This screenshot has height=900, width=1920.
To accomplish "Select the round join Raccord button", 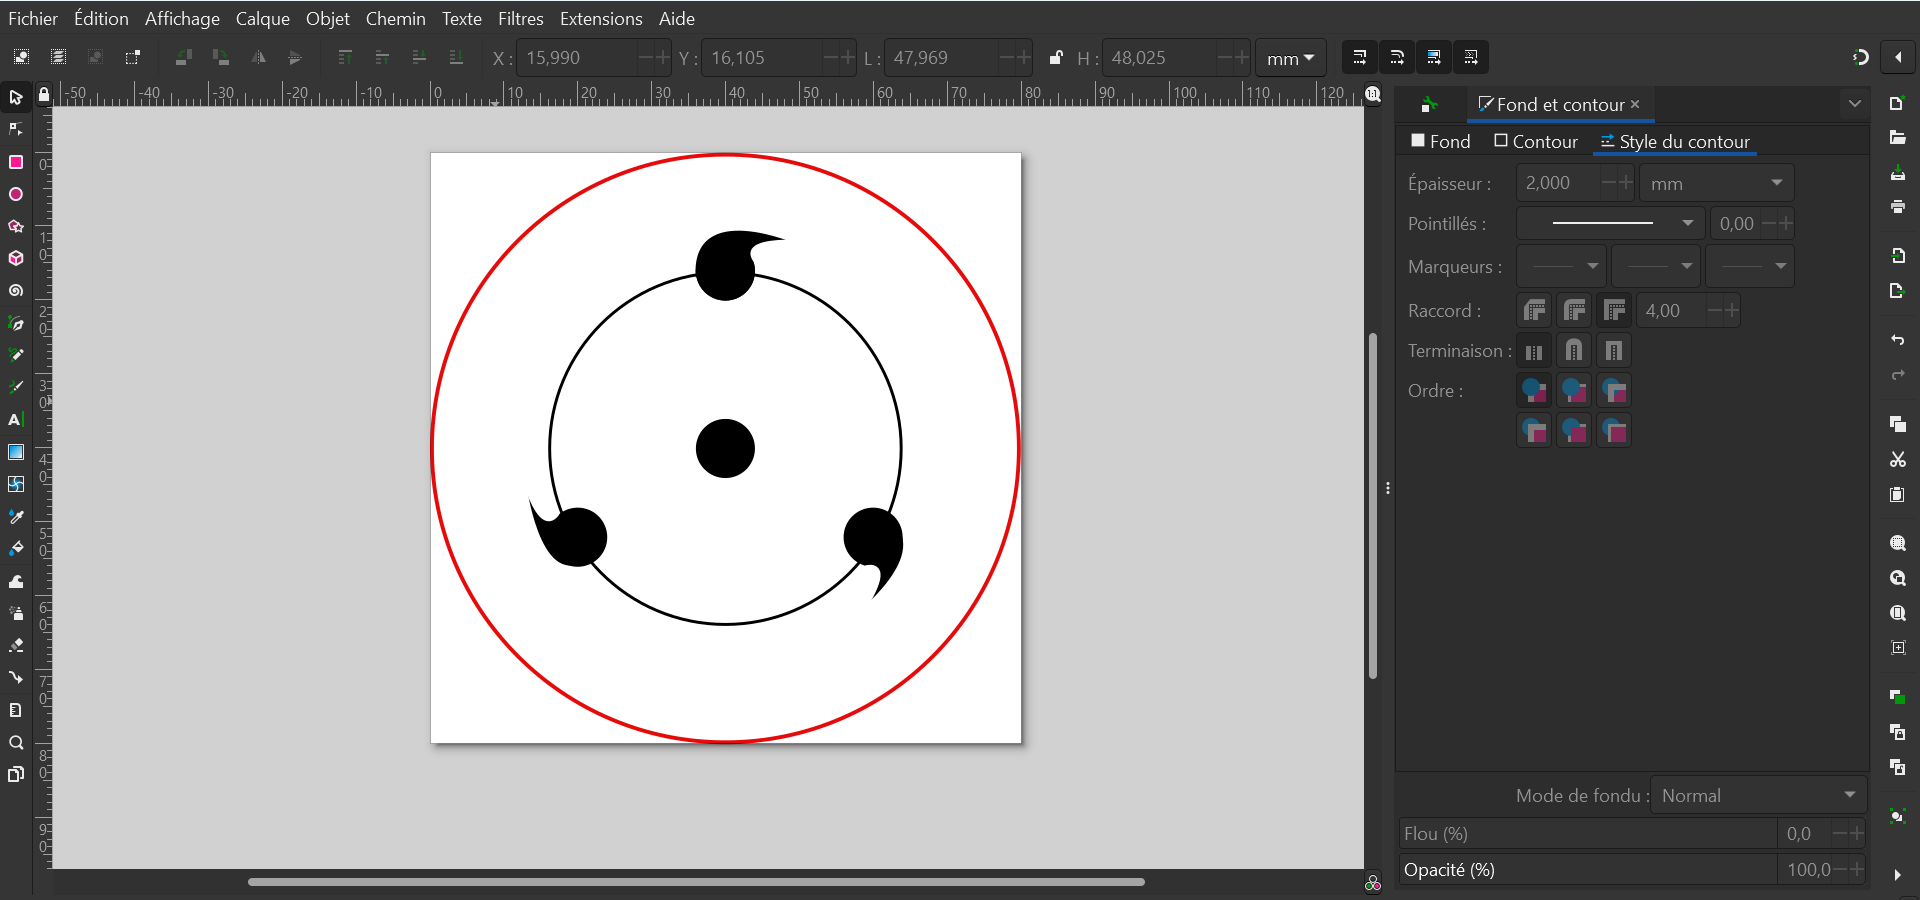I will coord(1574,311).
